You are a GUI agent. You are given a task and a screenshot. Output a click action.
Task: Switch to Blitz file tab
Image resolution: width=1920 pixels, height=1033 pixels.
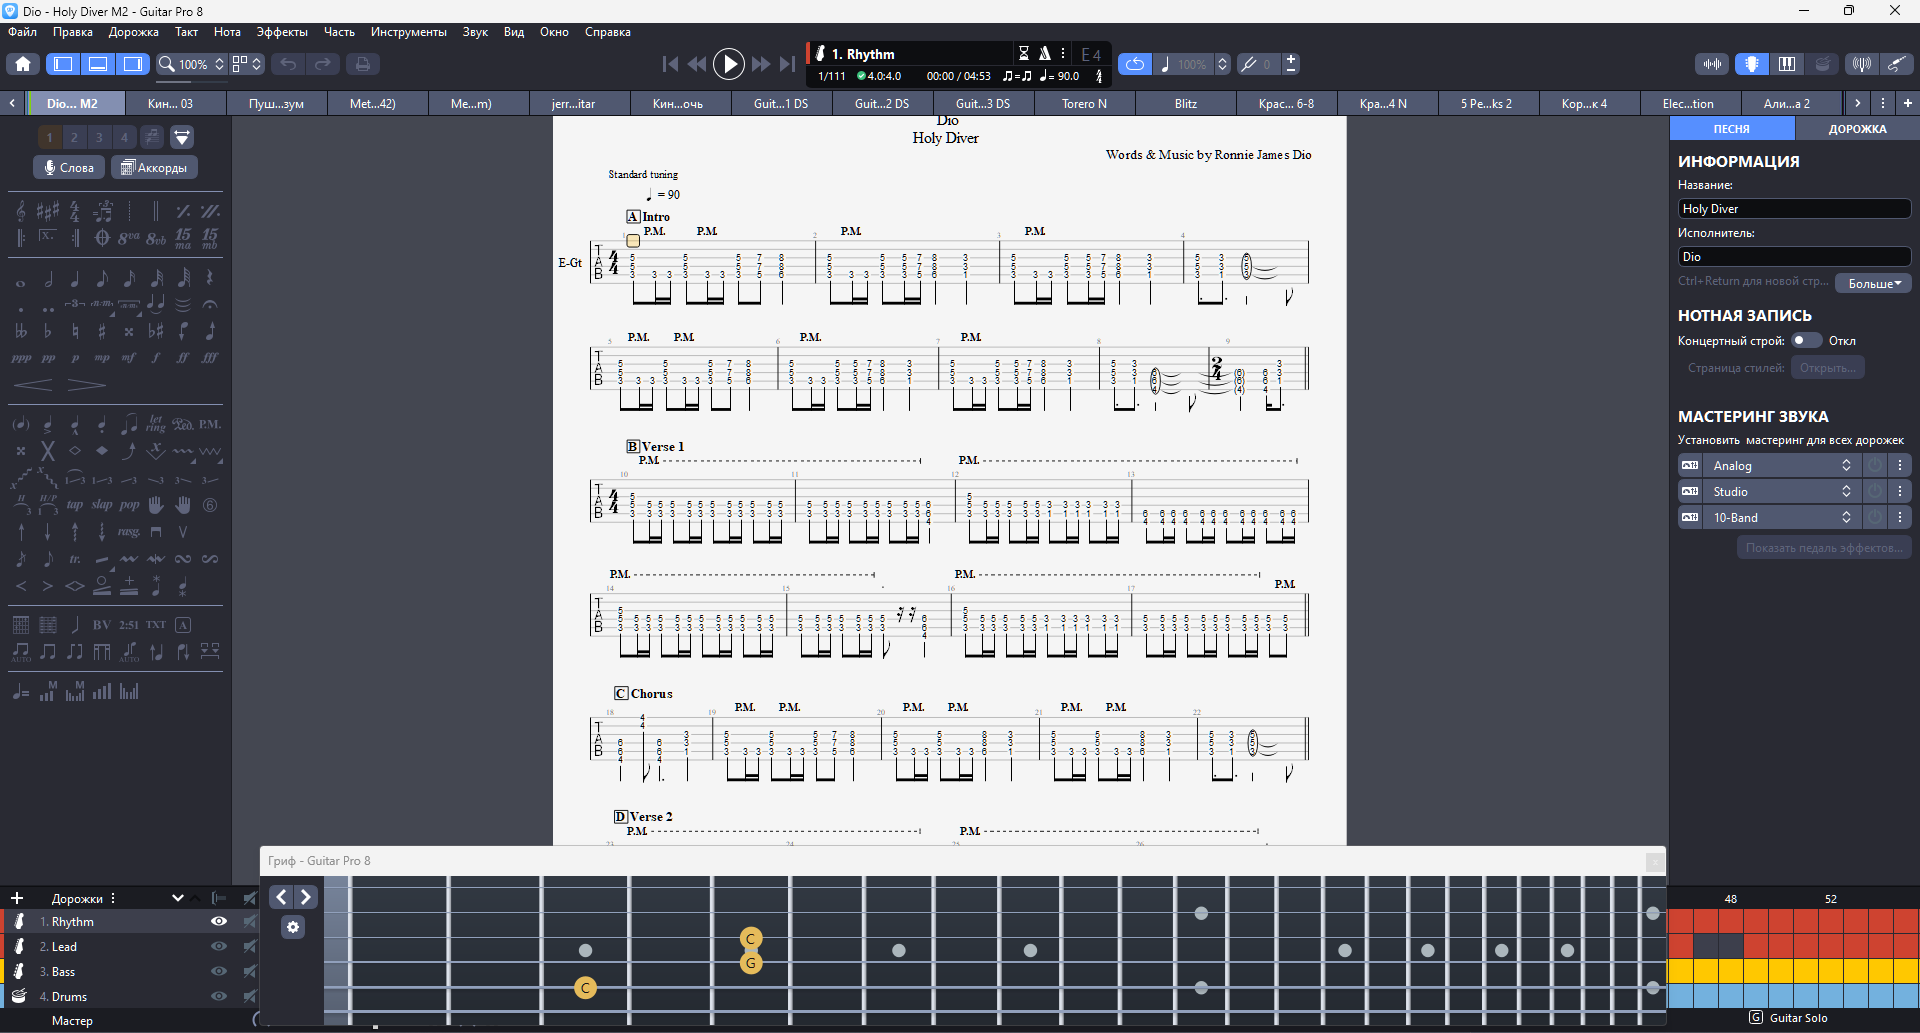point(1186,103)
